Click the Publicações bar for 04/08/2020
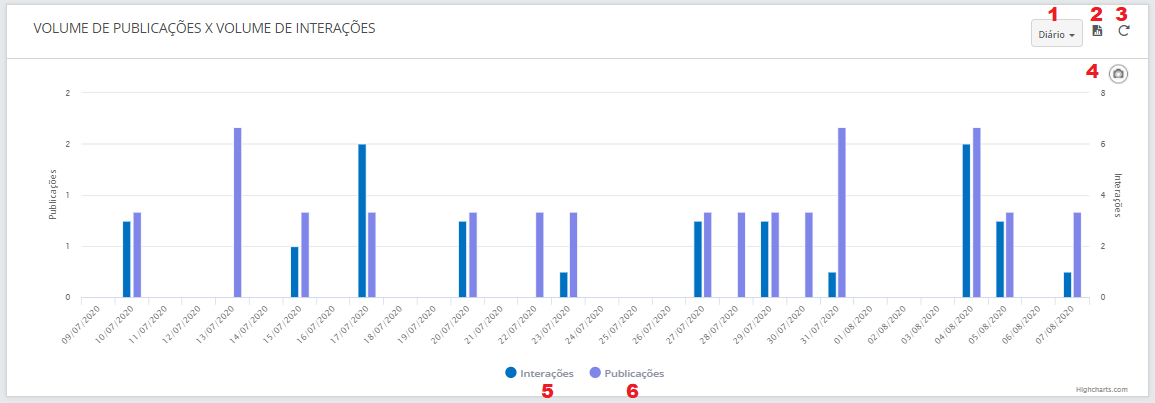This screenshot has width=1155, height=403. [977, 213]
